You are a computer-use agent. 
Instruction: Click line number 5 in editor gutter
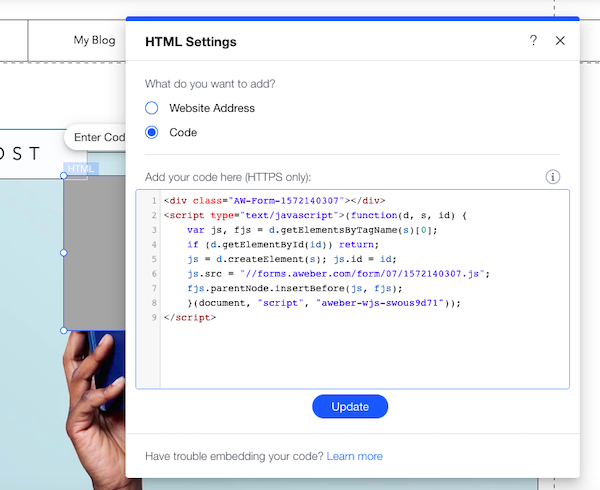point(153,258)
